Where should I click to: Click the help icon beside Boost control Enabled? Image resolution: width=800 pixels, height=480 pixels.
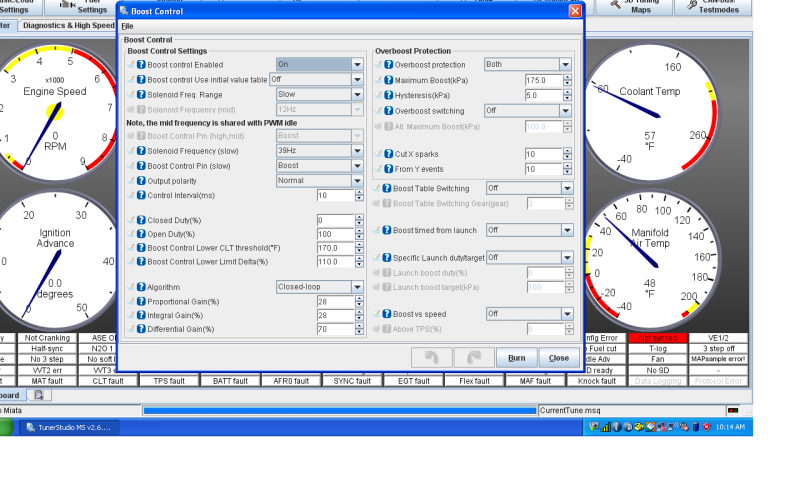point(141,64)
